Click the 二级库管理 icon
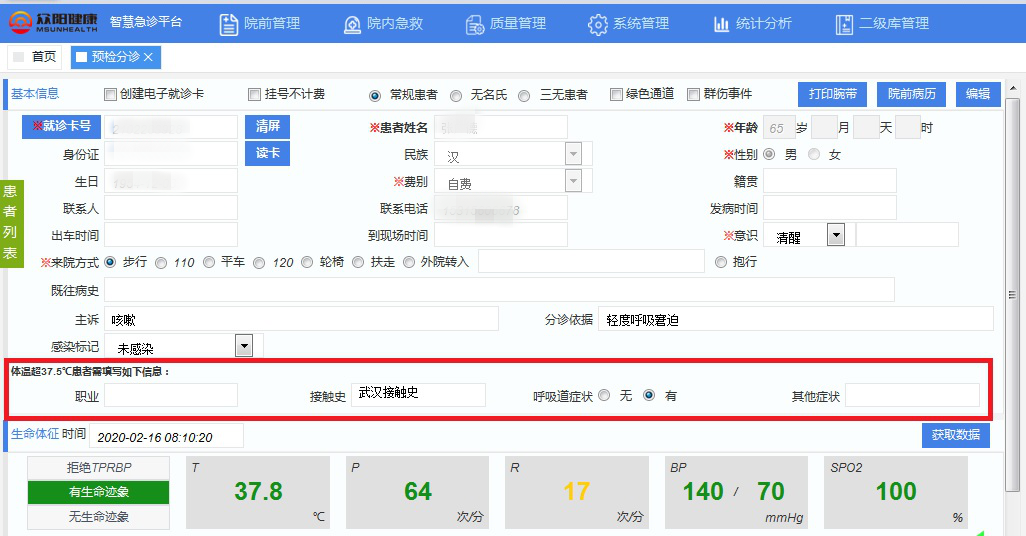1026x536 pixels. pos(844,25)
